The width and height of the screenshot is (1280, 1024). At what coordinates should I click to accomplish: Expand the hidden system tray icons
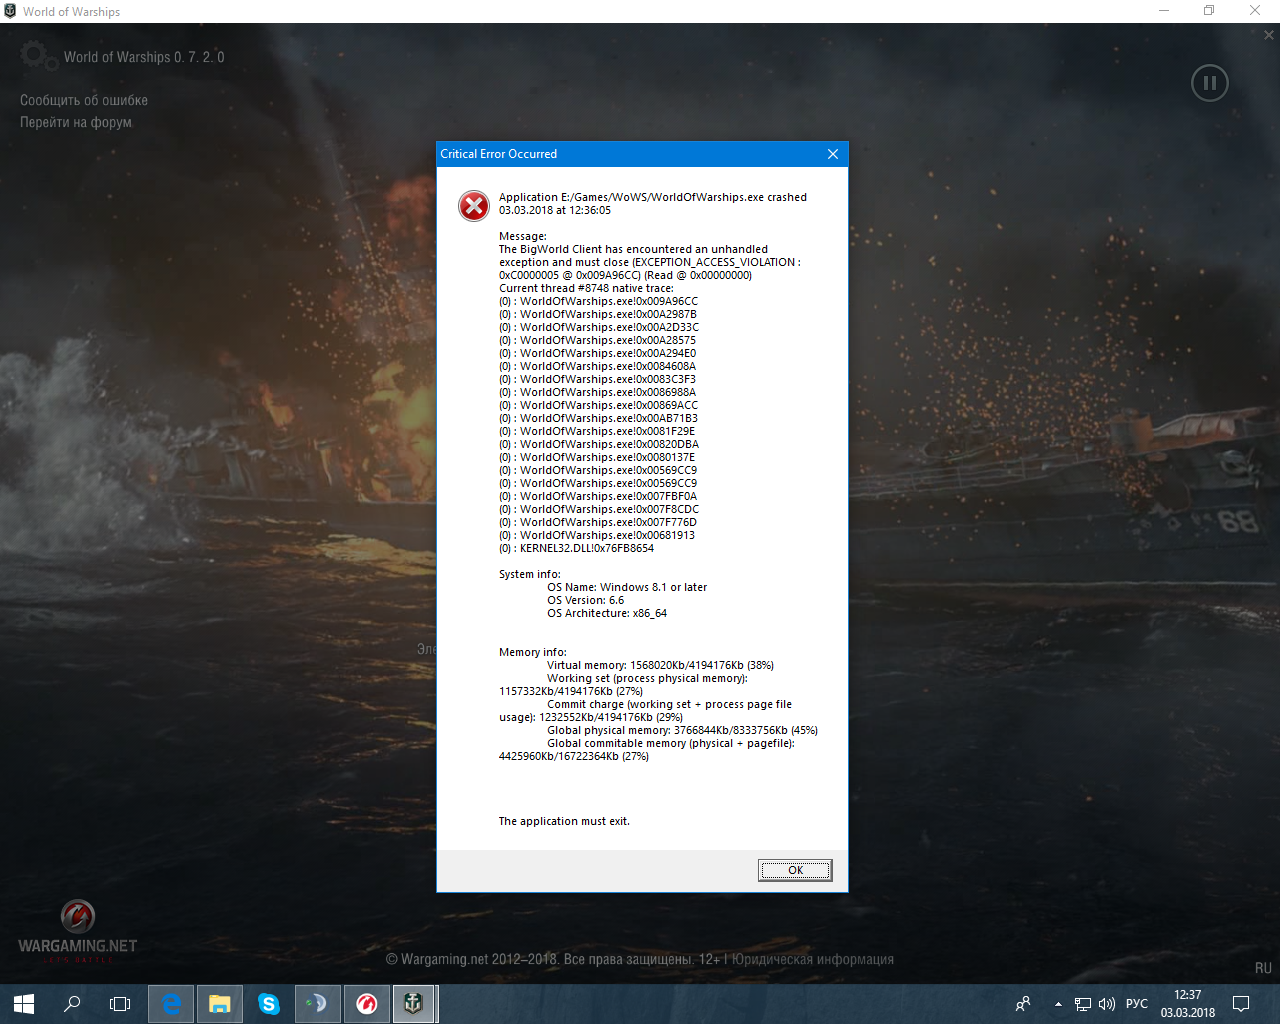(x=1058, y=1004)
